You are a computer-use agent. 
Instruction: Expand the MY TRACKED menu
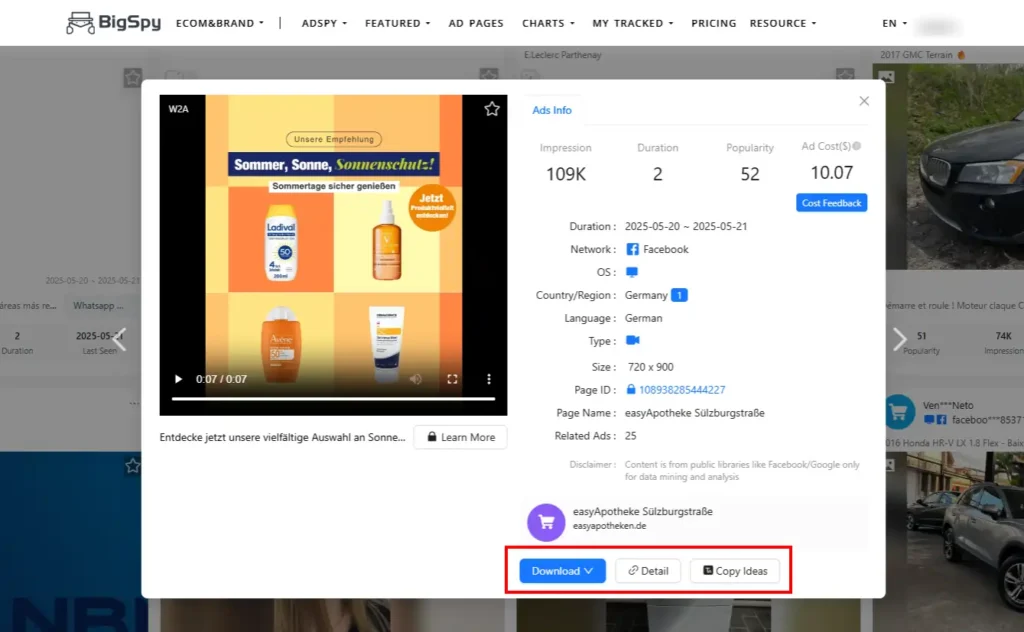(x=633, y=23)
